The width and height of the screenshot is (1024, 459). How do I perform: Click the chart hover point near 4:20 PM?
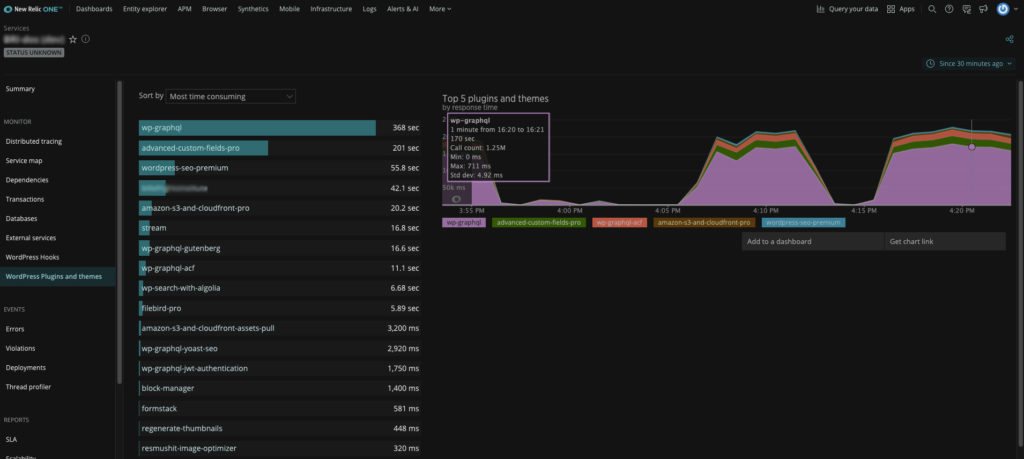click(x=972, y=147)
